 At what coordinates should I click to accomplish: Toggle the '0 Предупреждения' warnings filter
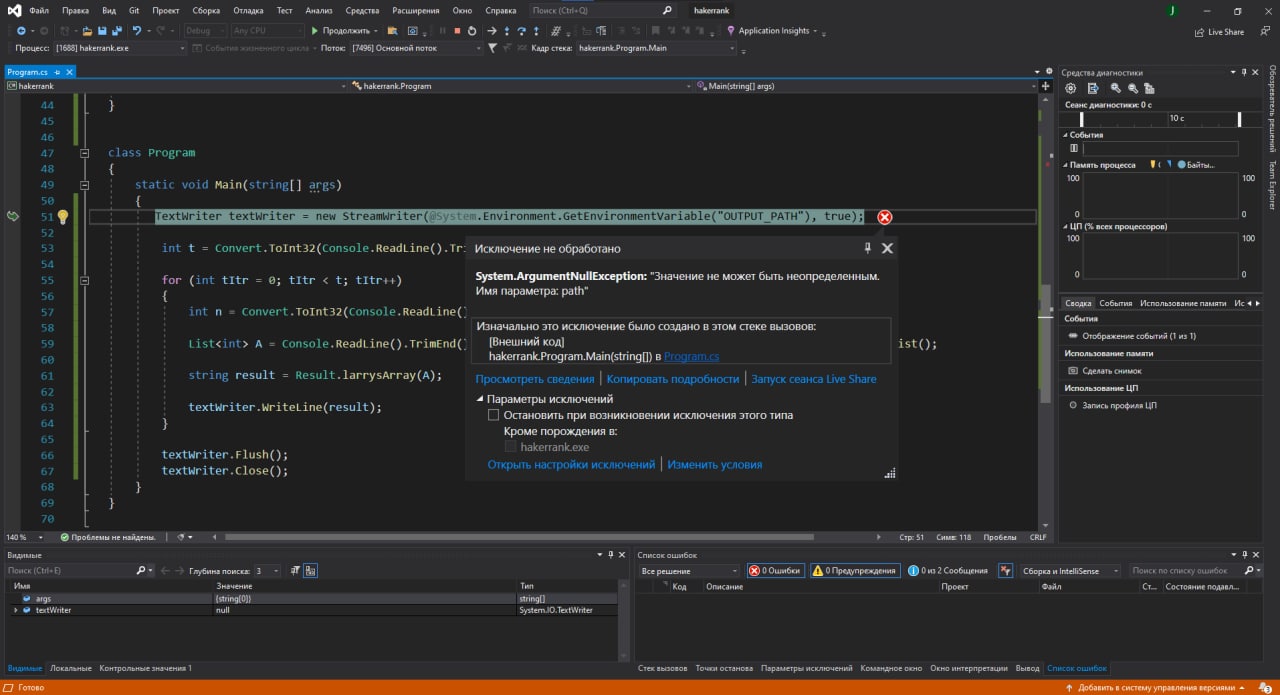[854, 571]
